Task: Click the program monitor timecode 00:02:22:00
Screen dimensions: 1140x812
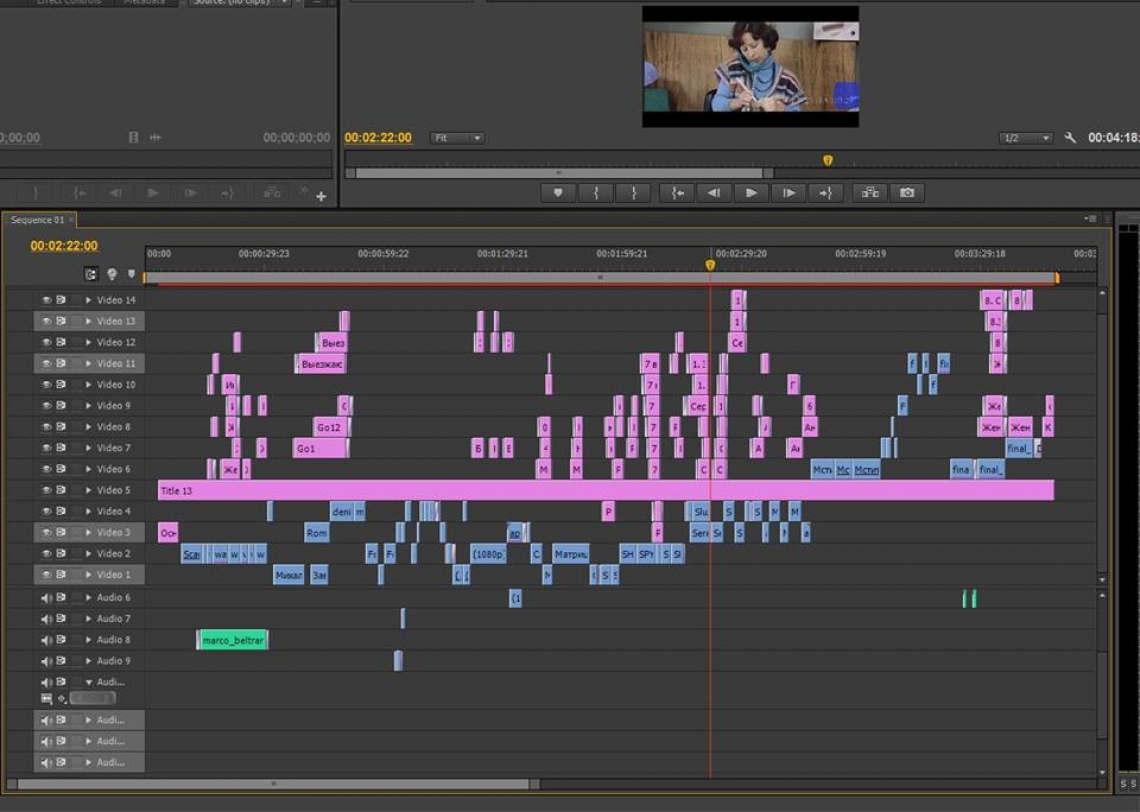Action: coord(378,137)
